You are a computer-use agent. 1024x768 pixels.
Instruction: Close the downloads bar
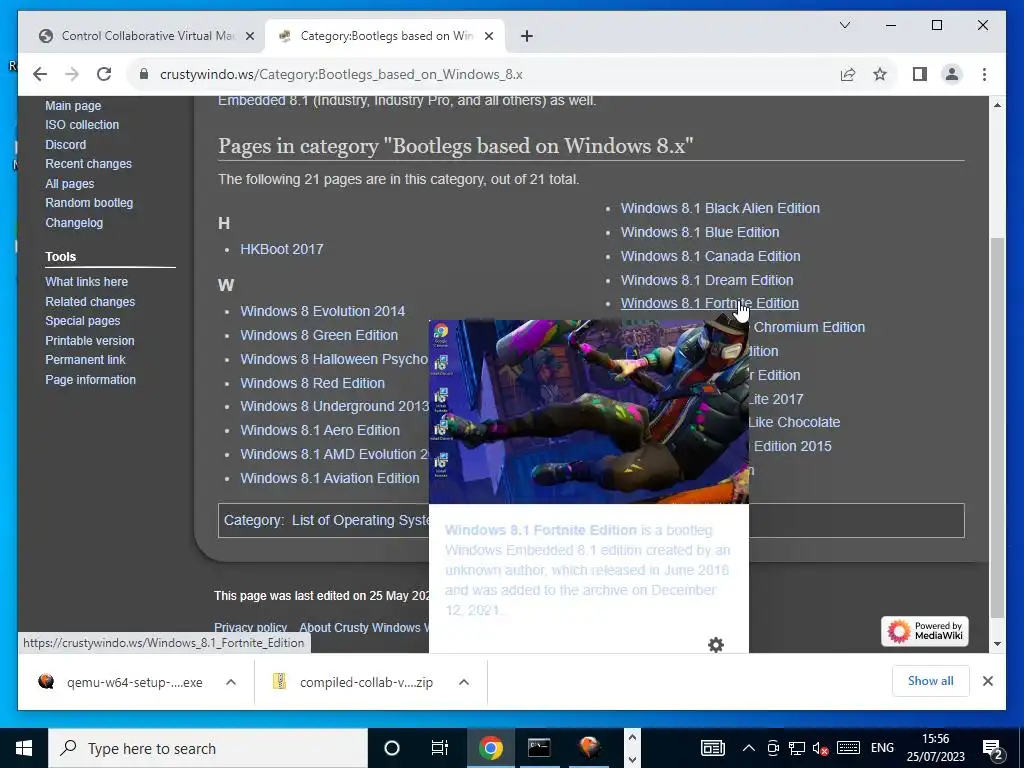[x=987, y=681]
